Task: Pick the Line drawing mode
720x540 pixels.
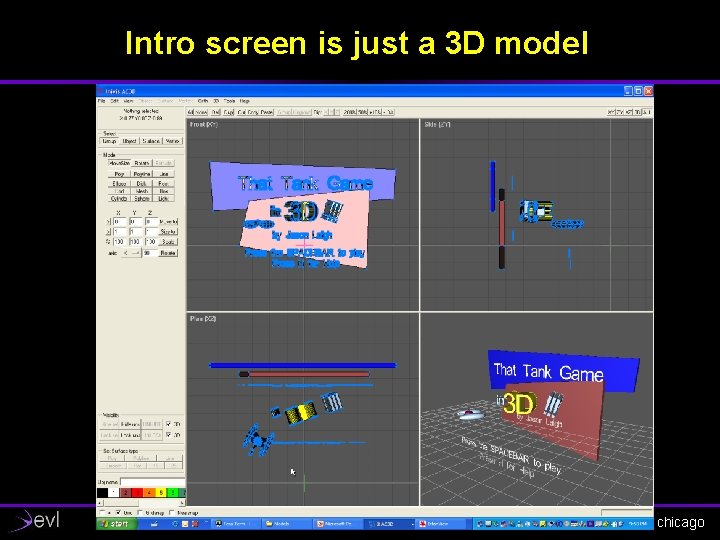Action: pos(164,174)
